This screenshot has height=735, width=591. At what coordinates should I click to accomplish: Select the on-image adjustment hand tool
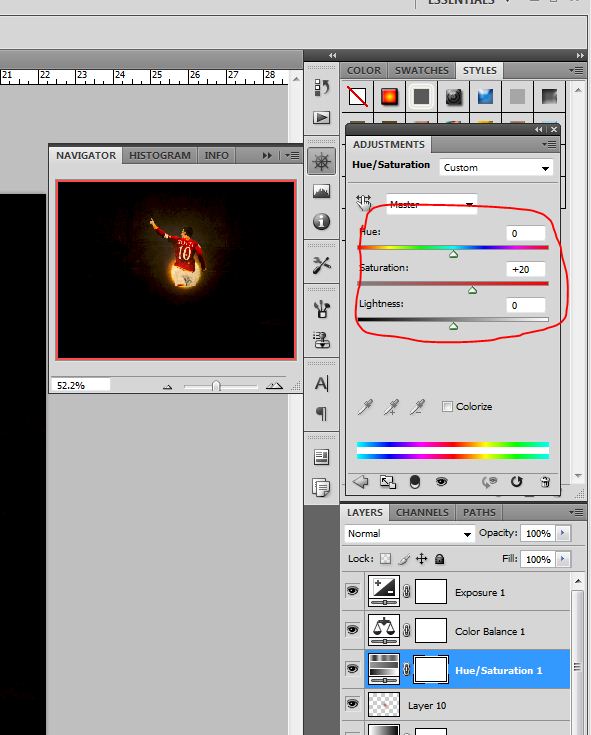363,203
